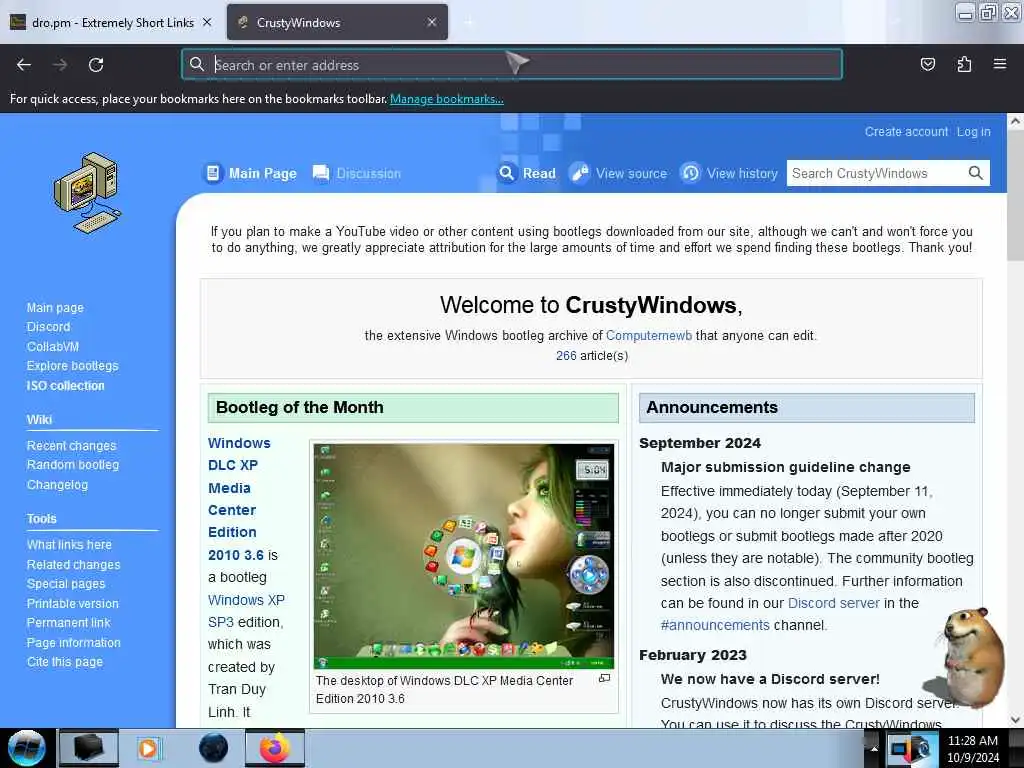Open the Computernewb link
This screenshot has height=768, width=1024.
[x=648, y=335]
